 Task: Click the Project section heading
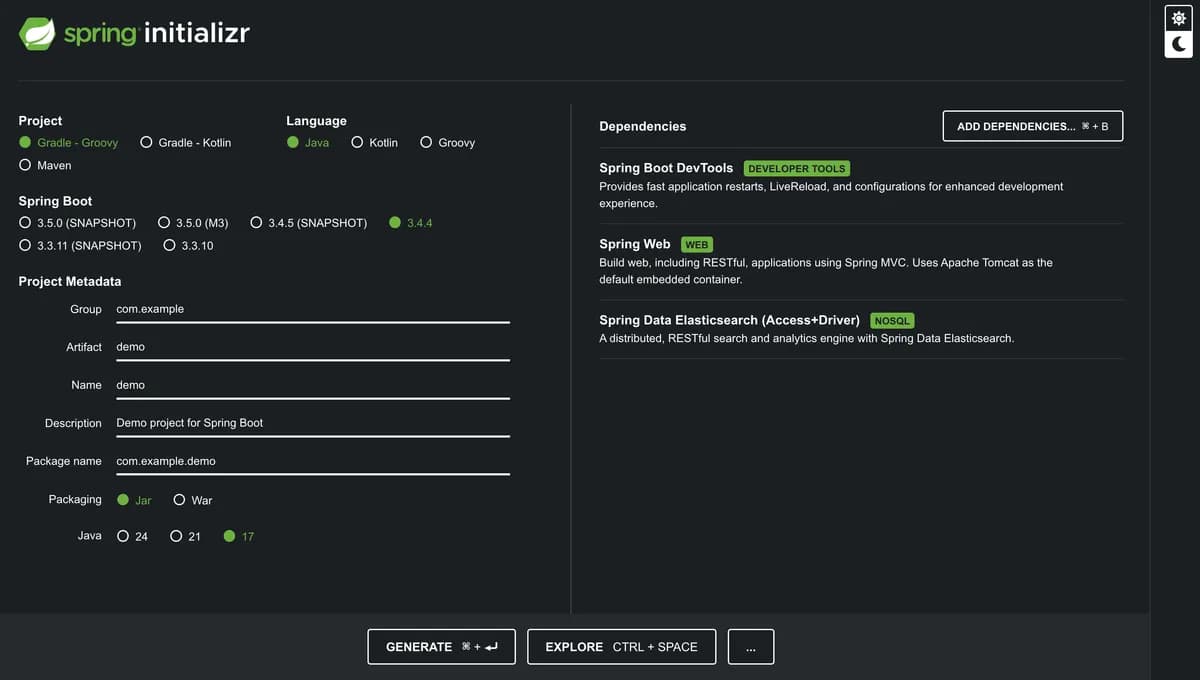(x=40, y=121)
